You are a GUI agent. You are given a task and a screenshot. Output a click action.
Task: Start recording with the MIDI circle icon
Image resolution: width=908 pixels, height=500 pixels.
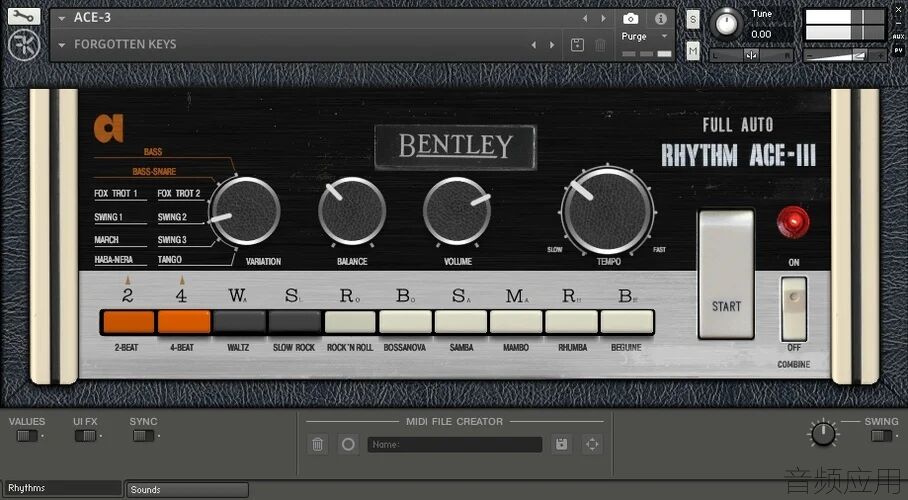coord(348,444)
